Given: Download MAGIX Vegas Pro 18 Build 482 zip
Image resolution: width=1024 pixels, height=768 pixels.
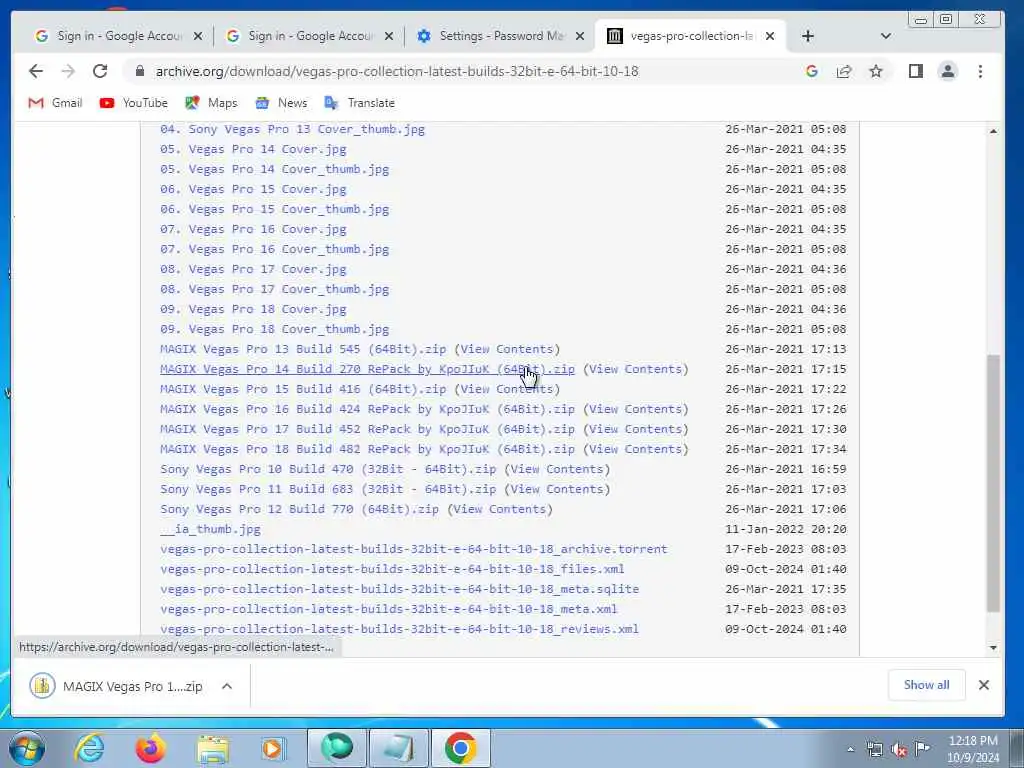Looking at the screenshot, I should pos(368,449).
